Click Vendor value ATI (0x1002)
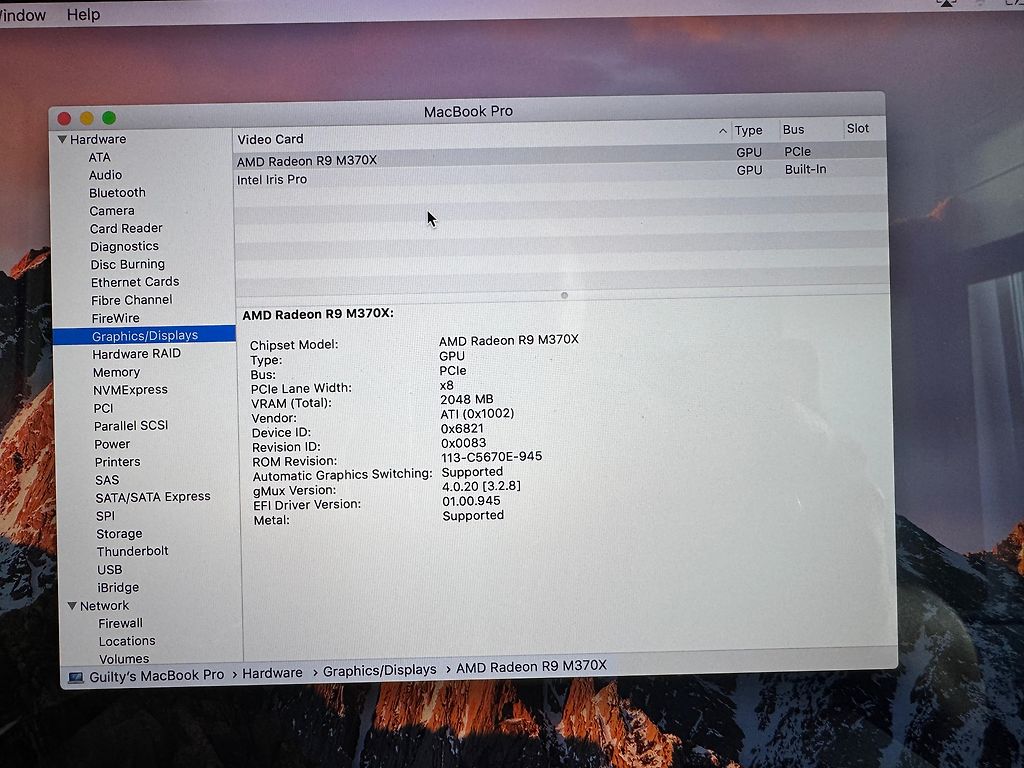 point(477,414)
